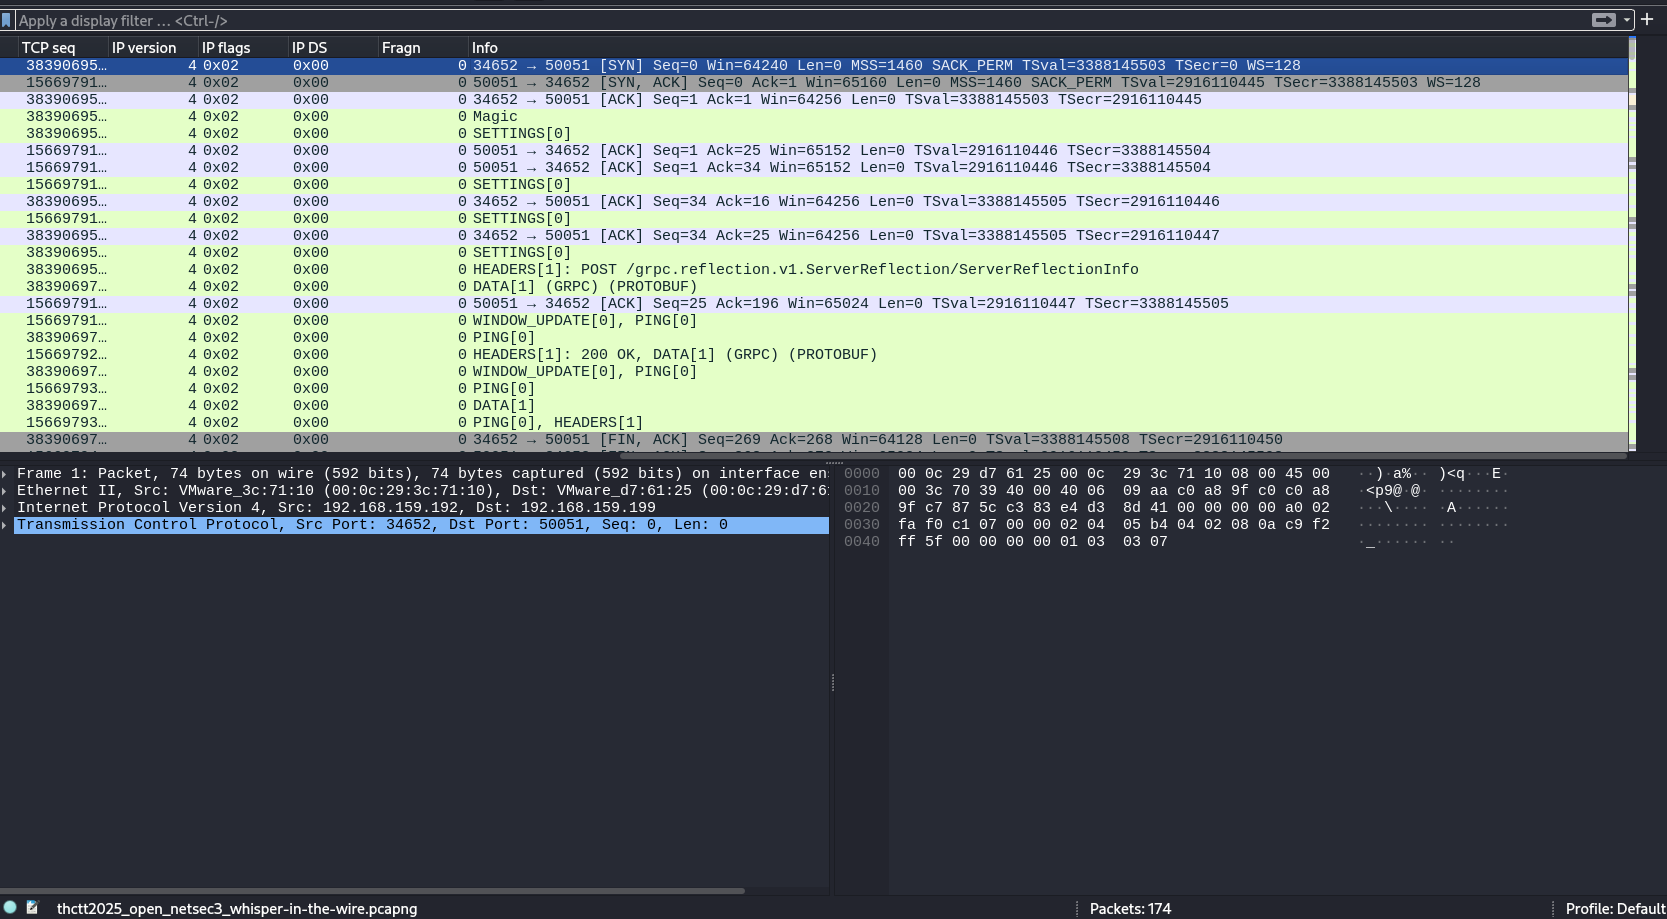Select the HEADERS[1]: POST ServerReflectionInfo packet
The height and width of the screenshot is (919, 1667).
(814, 269)
